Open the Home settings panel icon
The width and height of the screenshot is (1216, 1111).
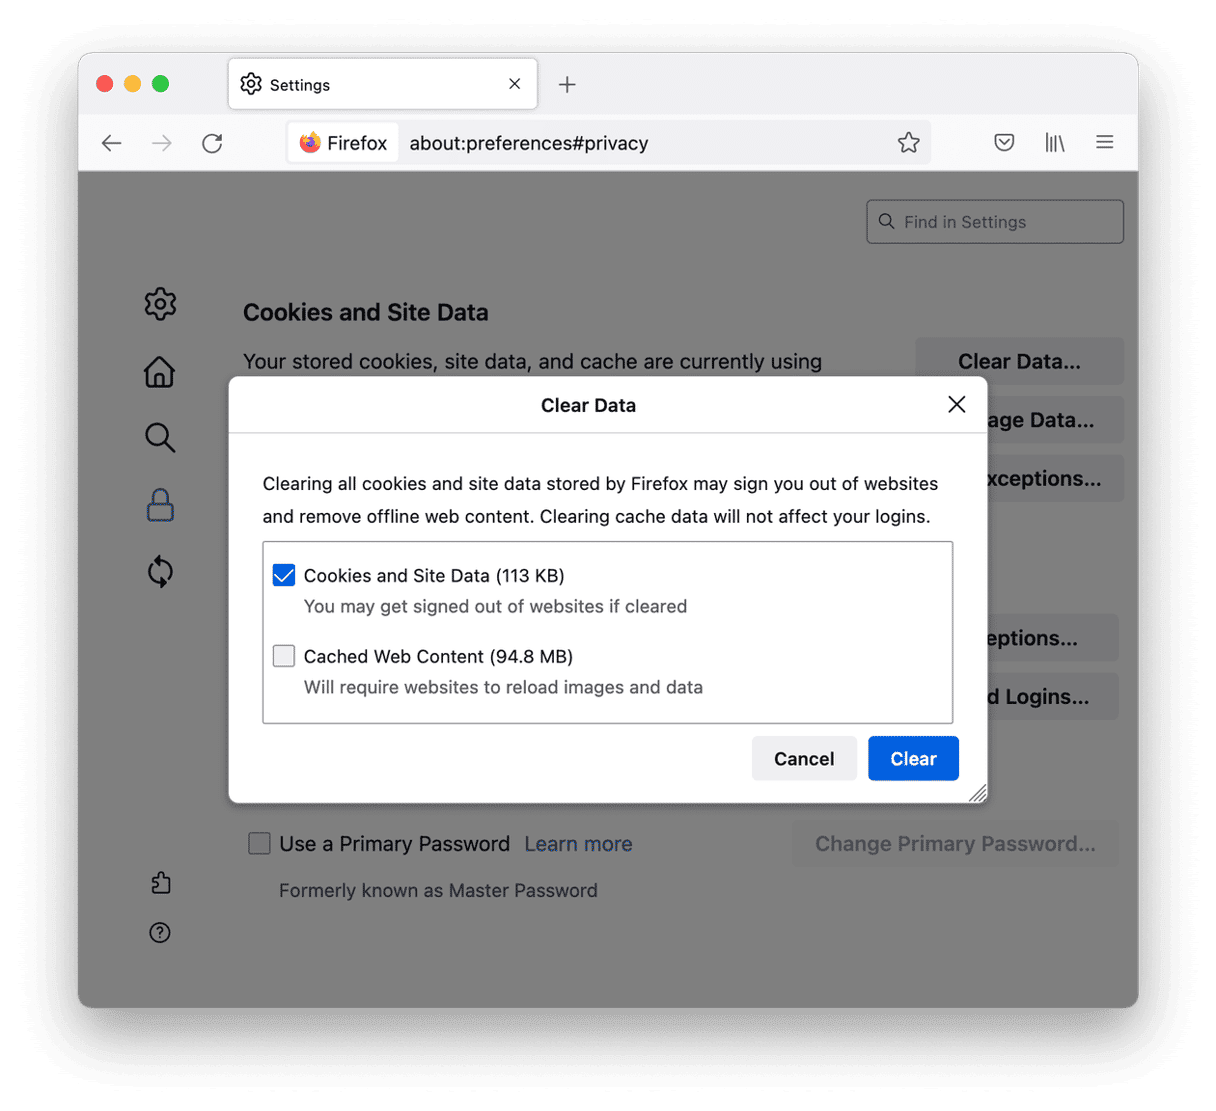160,372
